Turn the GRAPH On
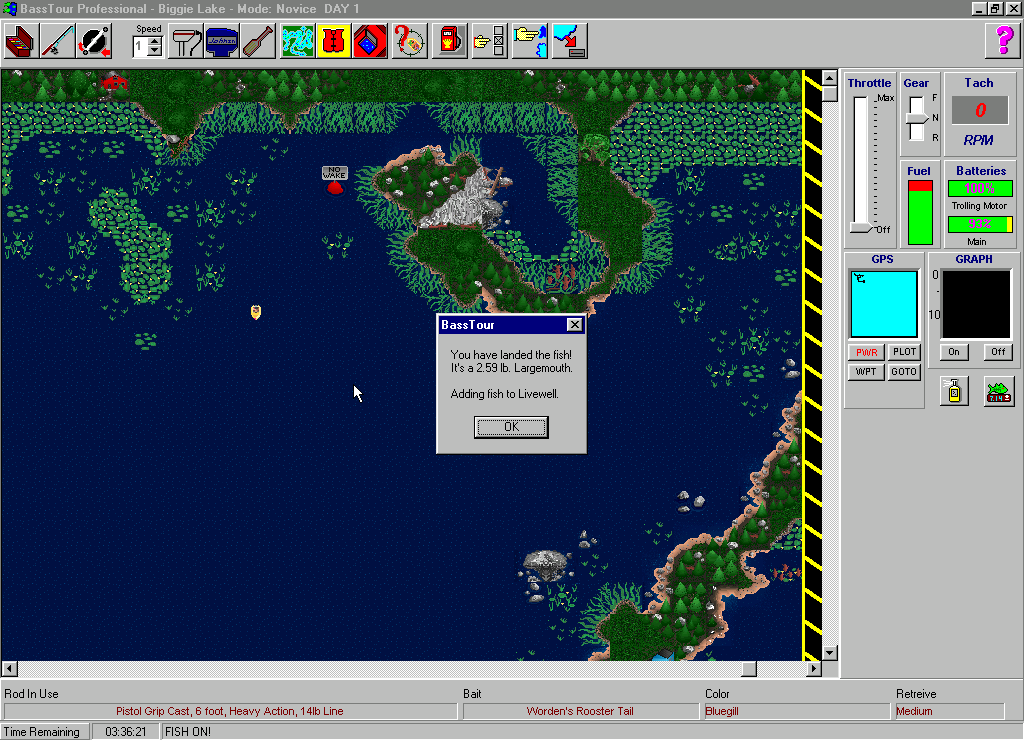Viewport: 1024px width, 740px height. coord(954,351)
